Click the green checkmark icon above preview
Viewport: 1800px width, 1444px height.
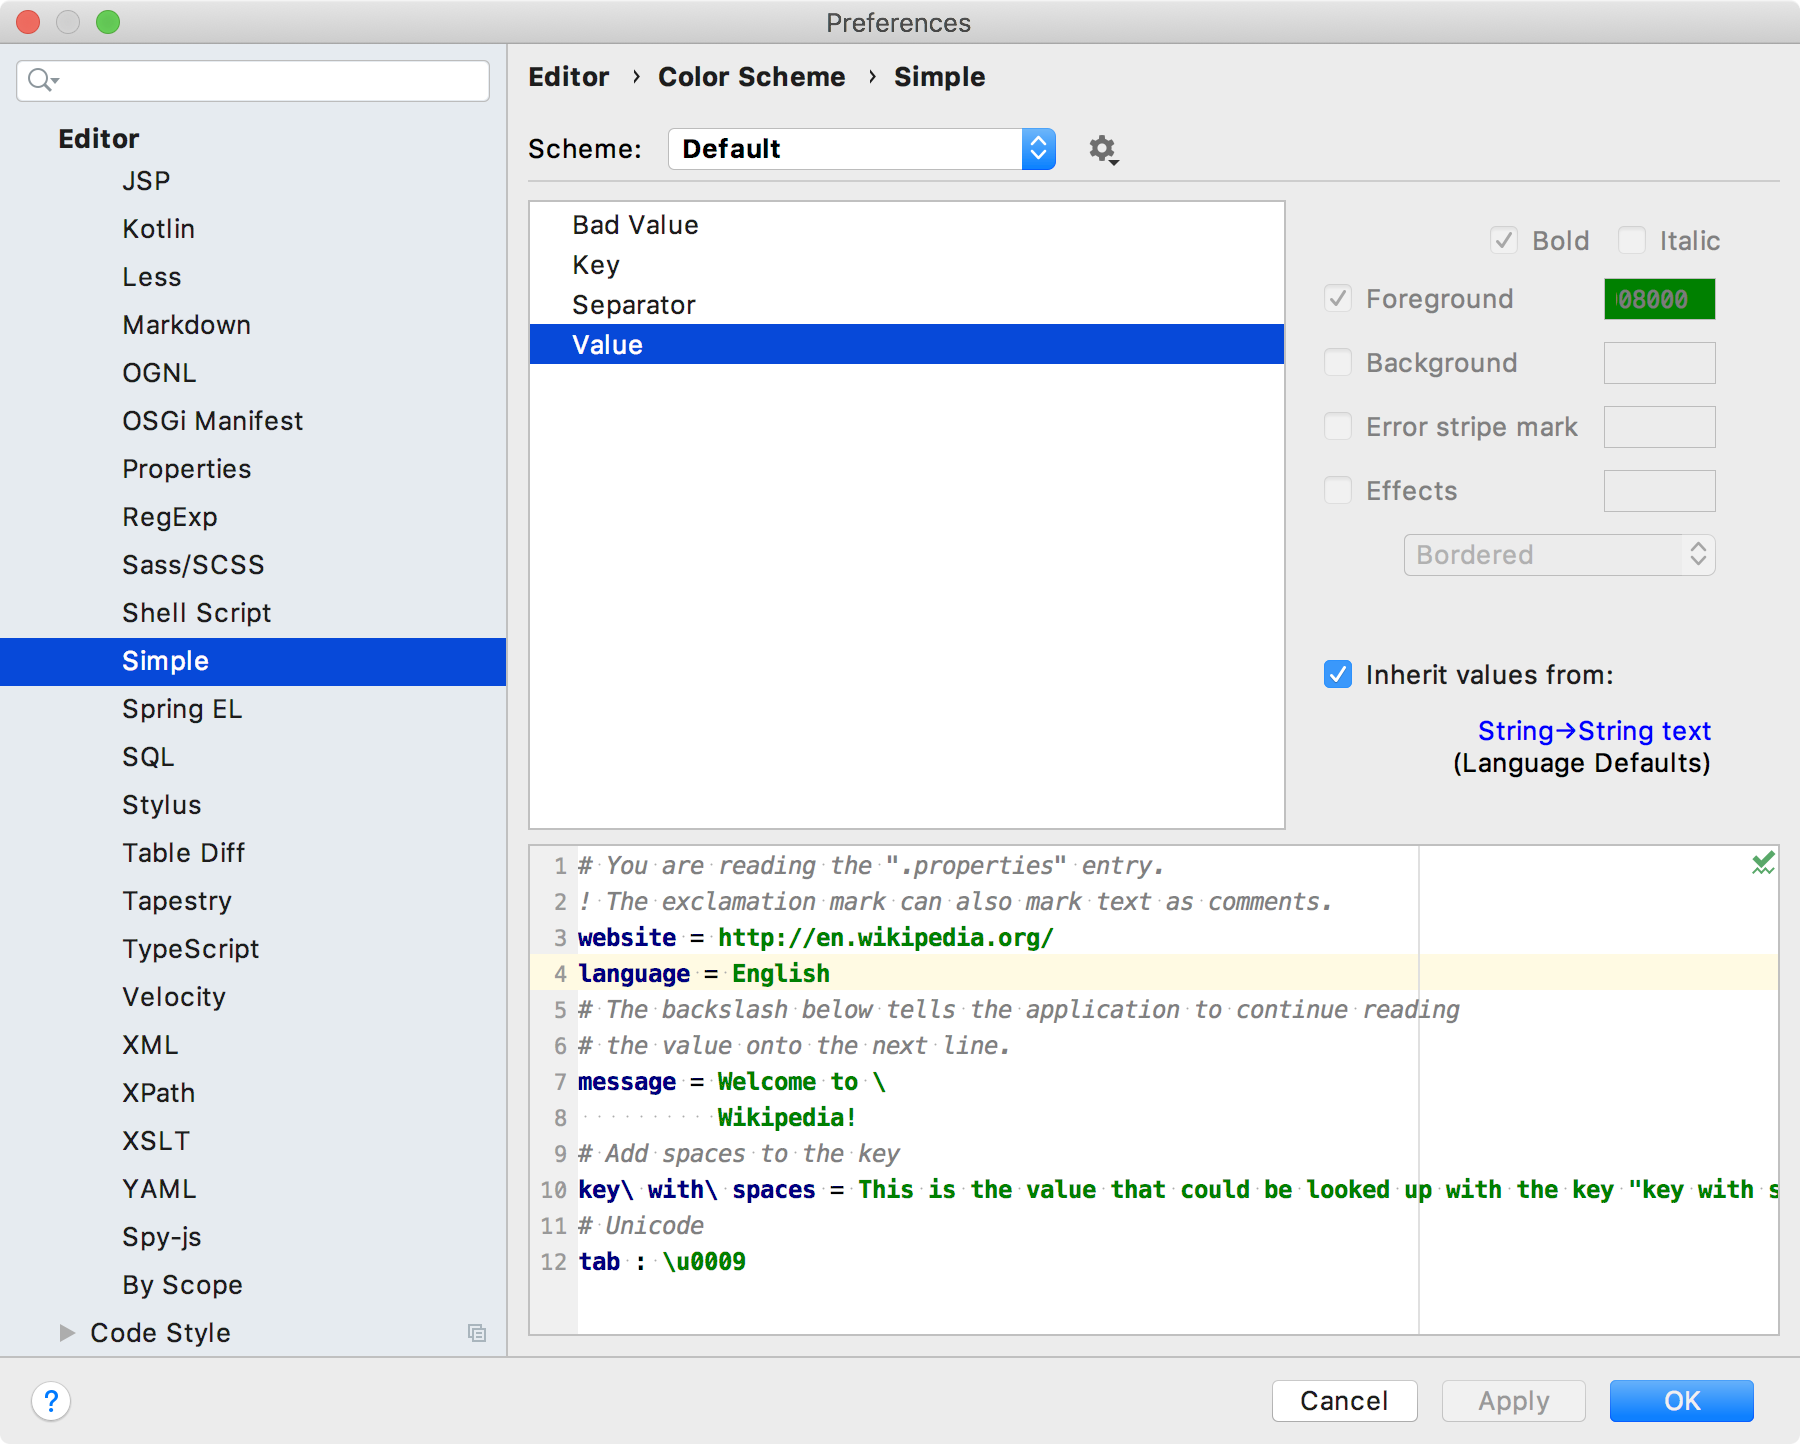(x=1762, y=862)
